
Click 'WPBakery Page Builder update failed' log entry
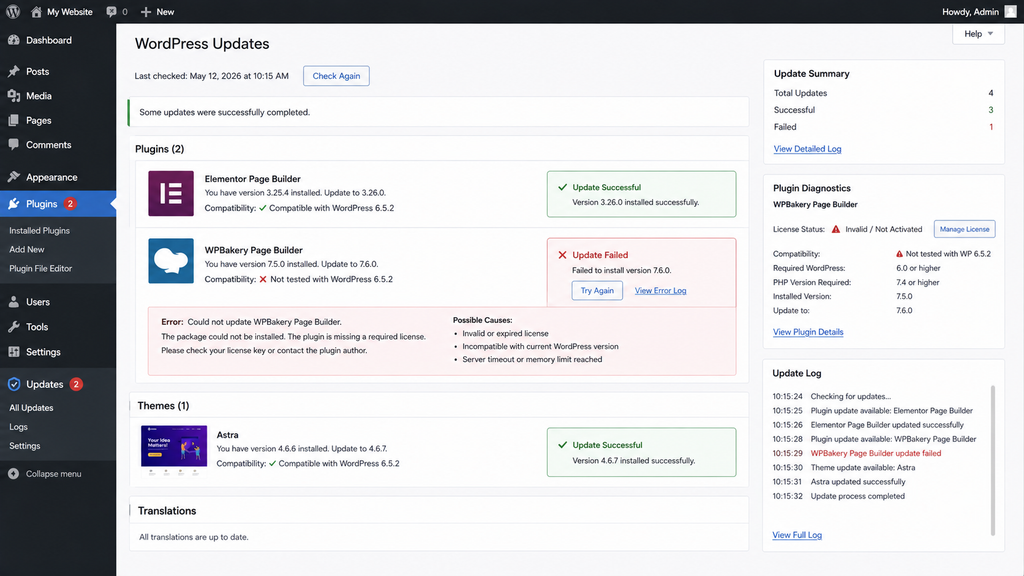click(x=876, y=453)
